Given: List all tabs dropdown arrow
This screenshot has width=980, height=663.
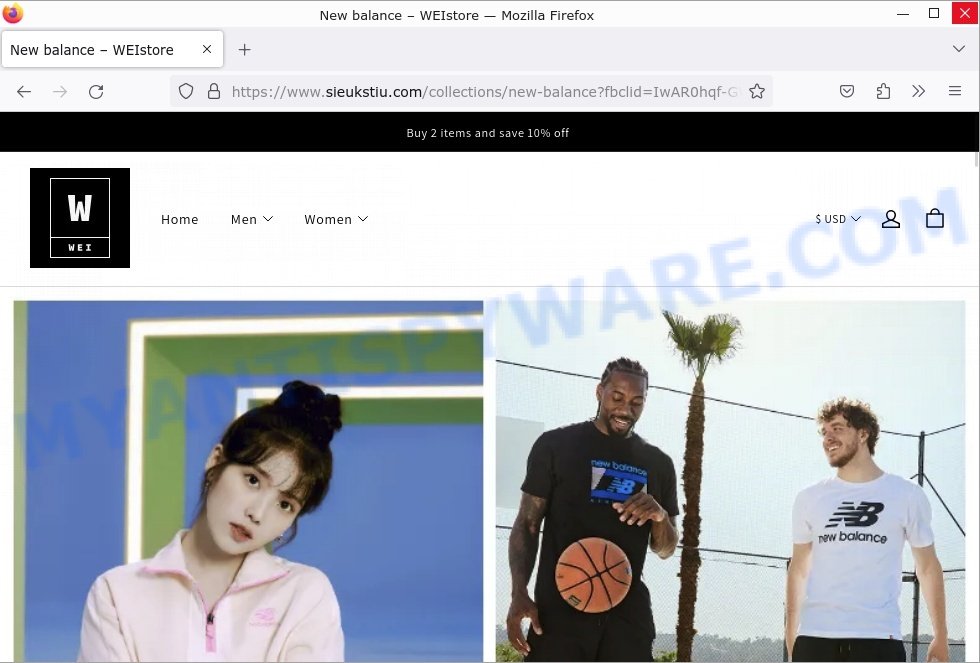Looking at the screenshot, I should coord(959,49).
